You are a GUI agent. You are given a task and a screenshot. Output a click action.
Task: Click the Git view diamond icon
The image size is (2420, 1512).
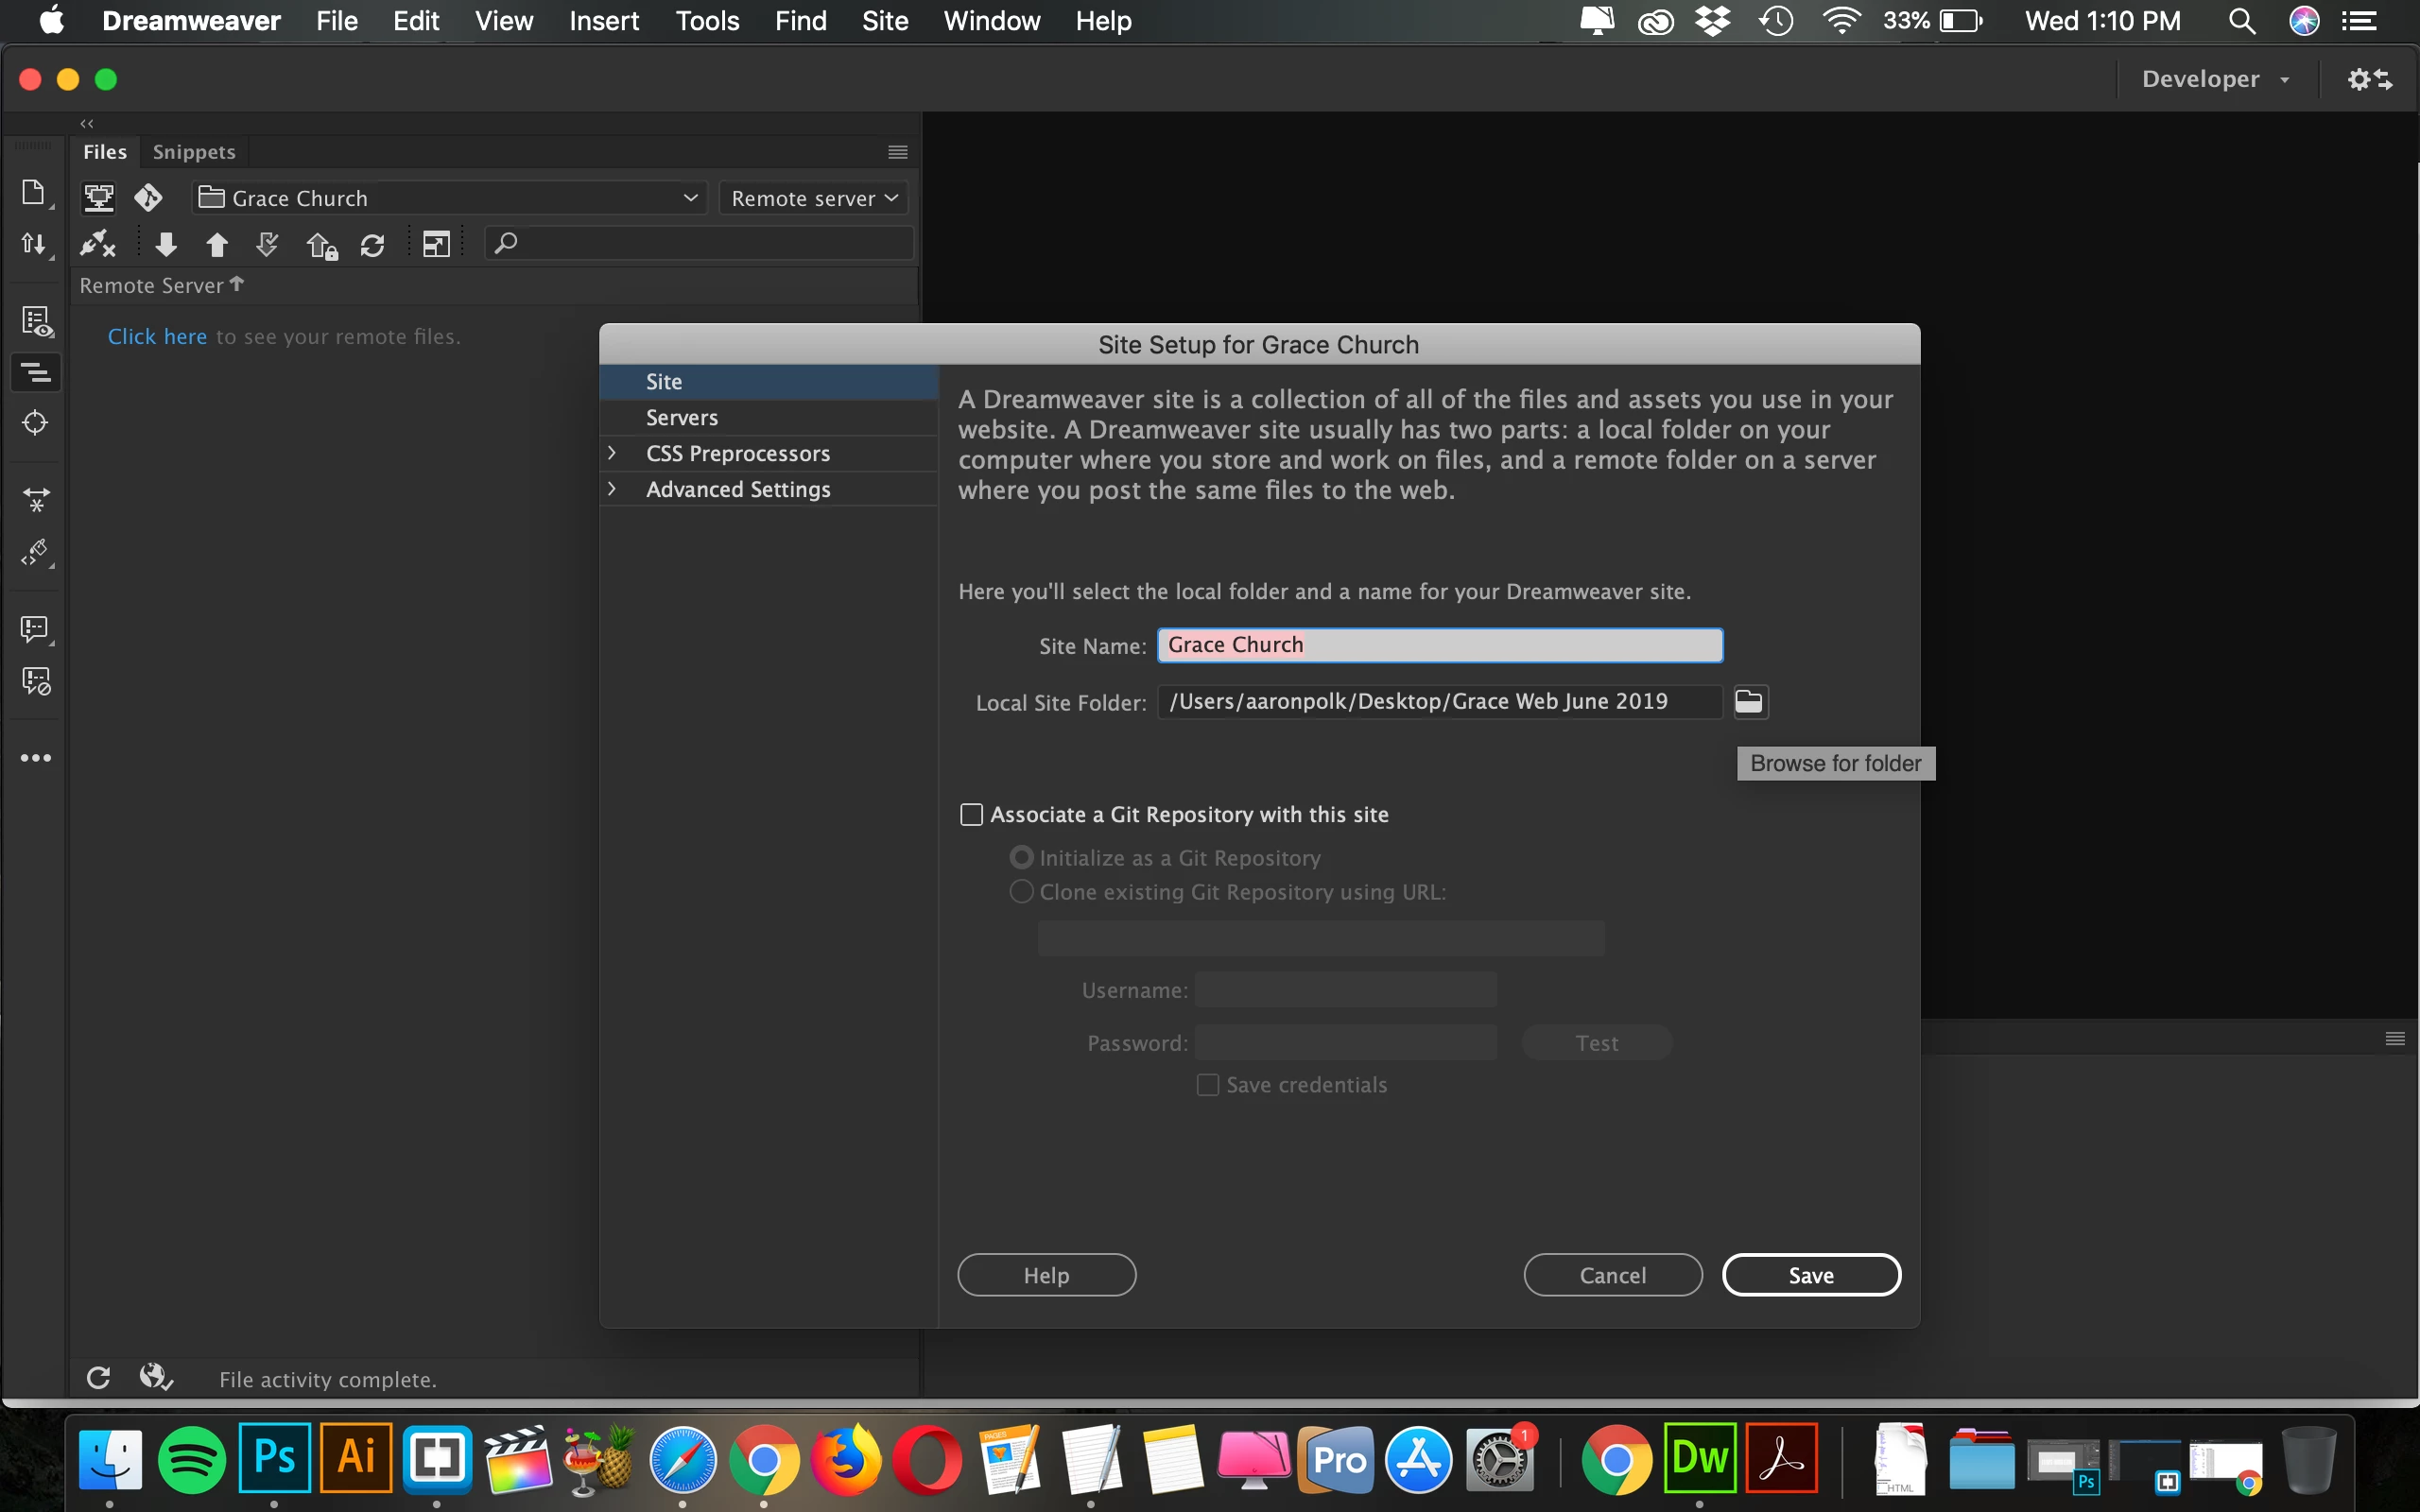148,198
